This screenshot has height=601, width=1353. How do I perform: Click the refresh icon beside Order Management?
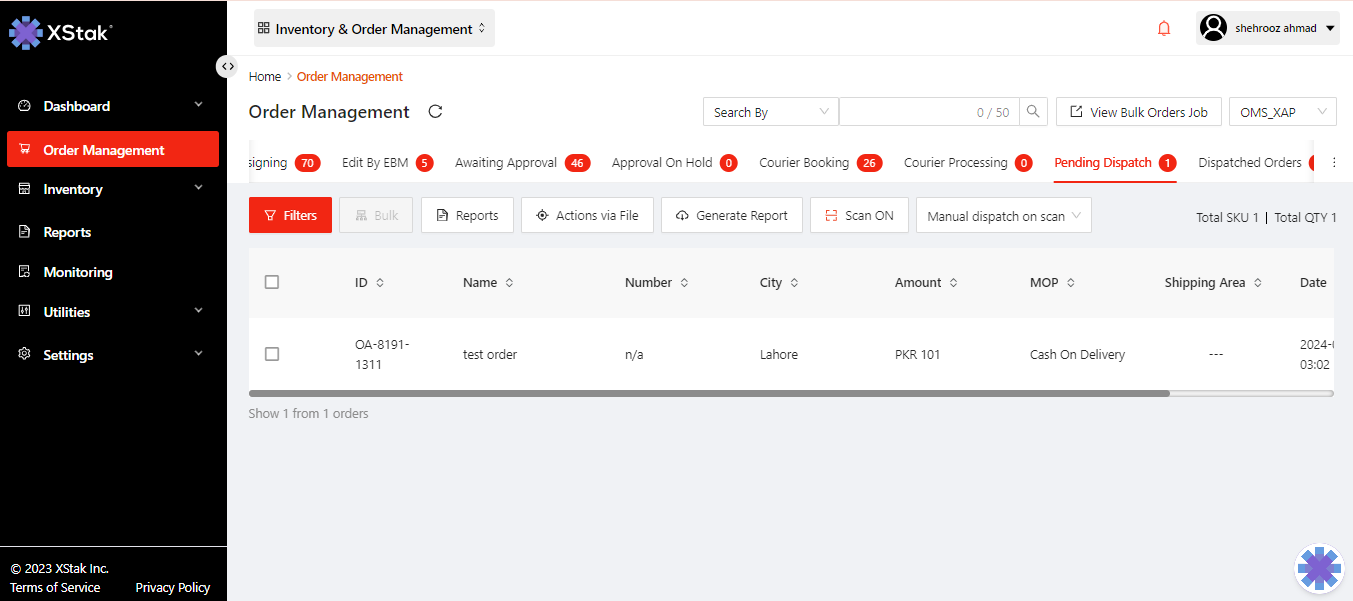(435, 112)
